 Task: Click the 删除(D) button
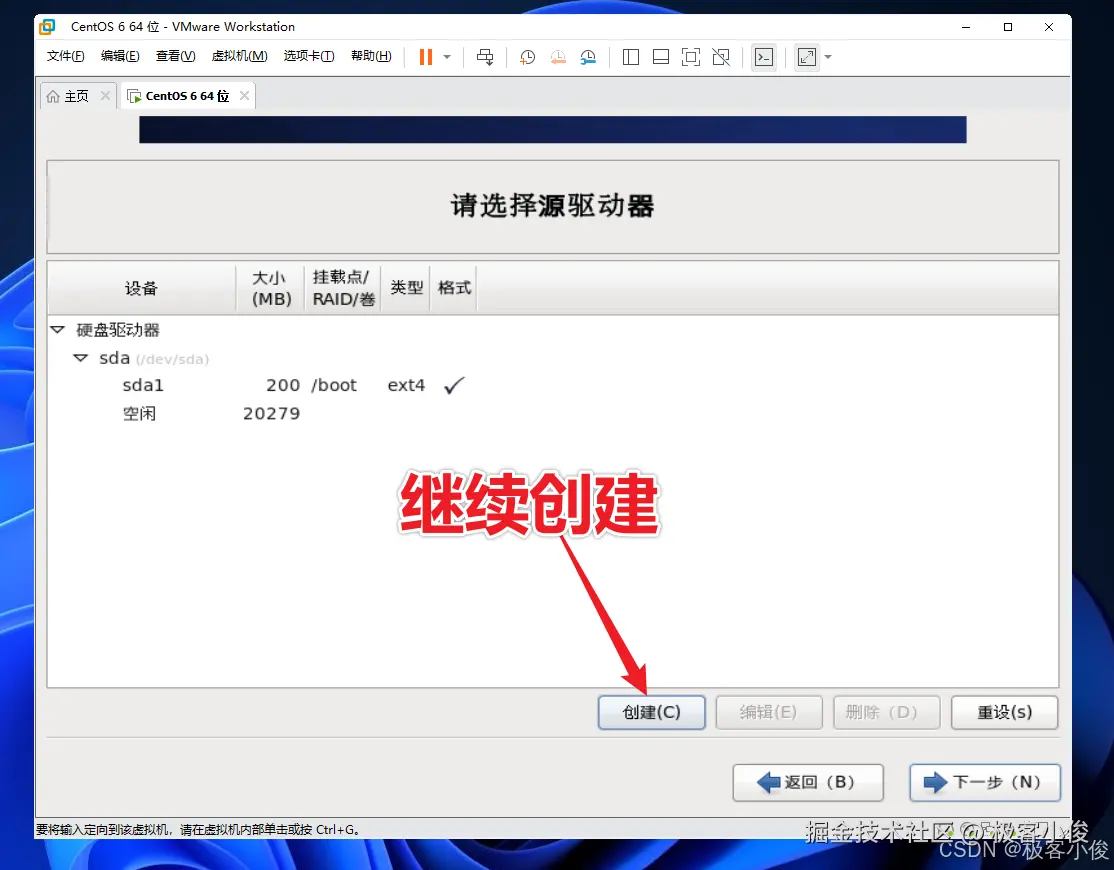click(887, 712)
